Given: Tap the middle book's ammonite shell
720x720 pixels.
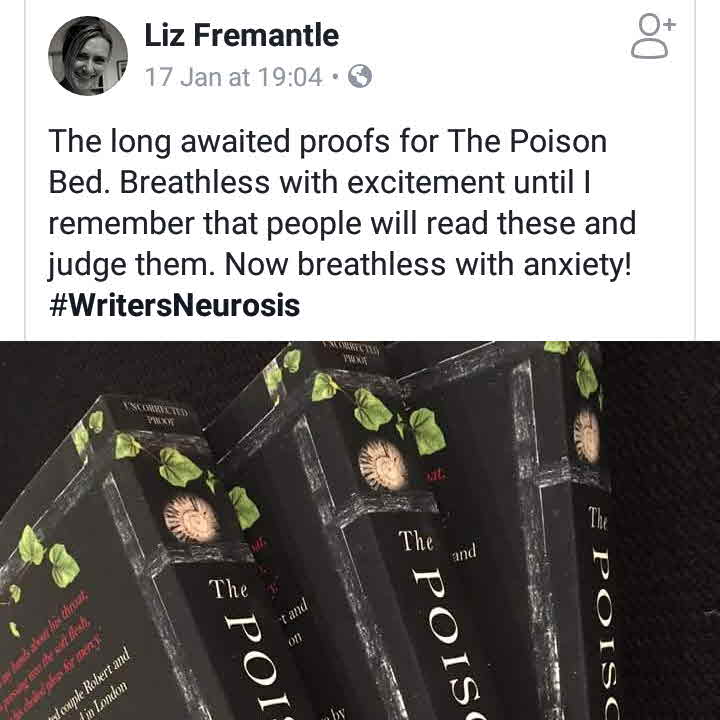Looking at the screenshot, I should click(382, 464).
